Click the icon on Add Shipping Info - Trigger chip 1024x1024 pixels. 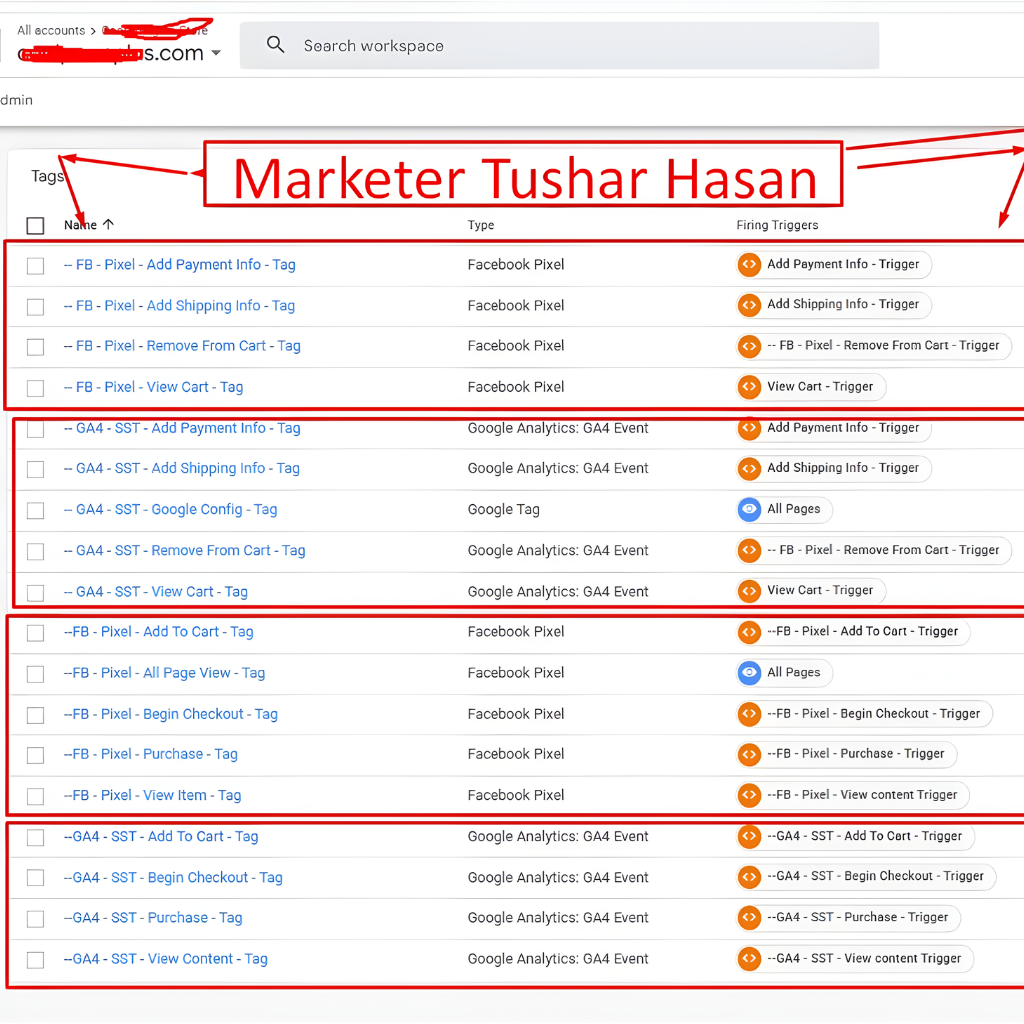pos(749,305)
